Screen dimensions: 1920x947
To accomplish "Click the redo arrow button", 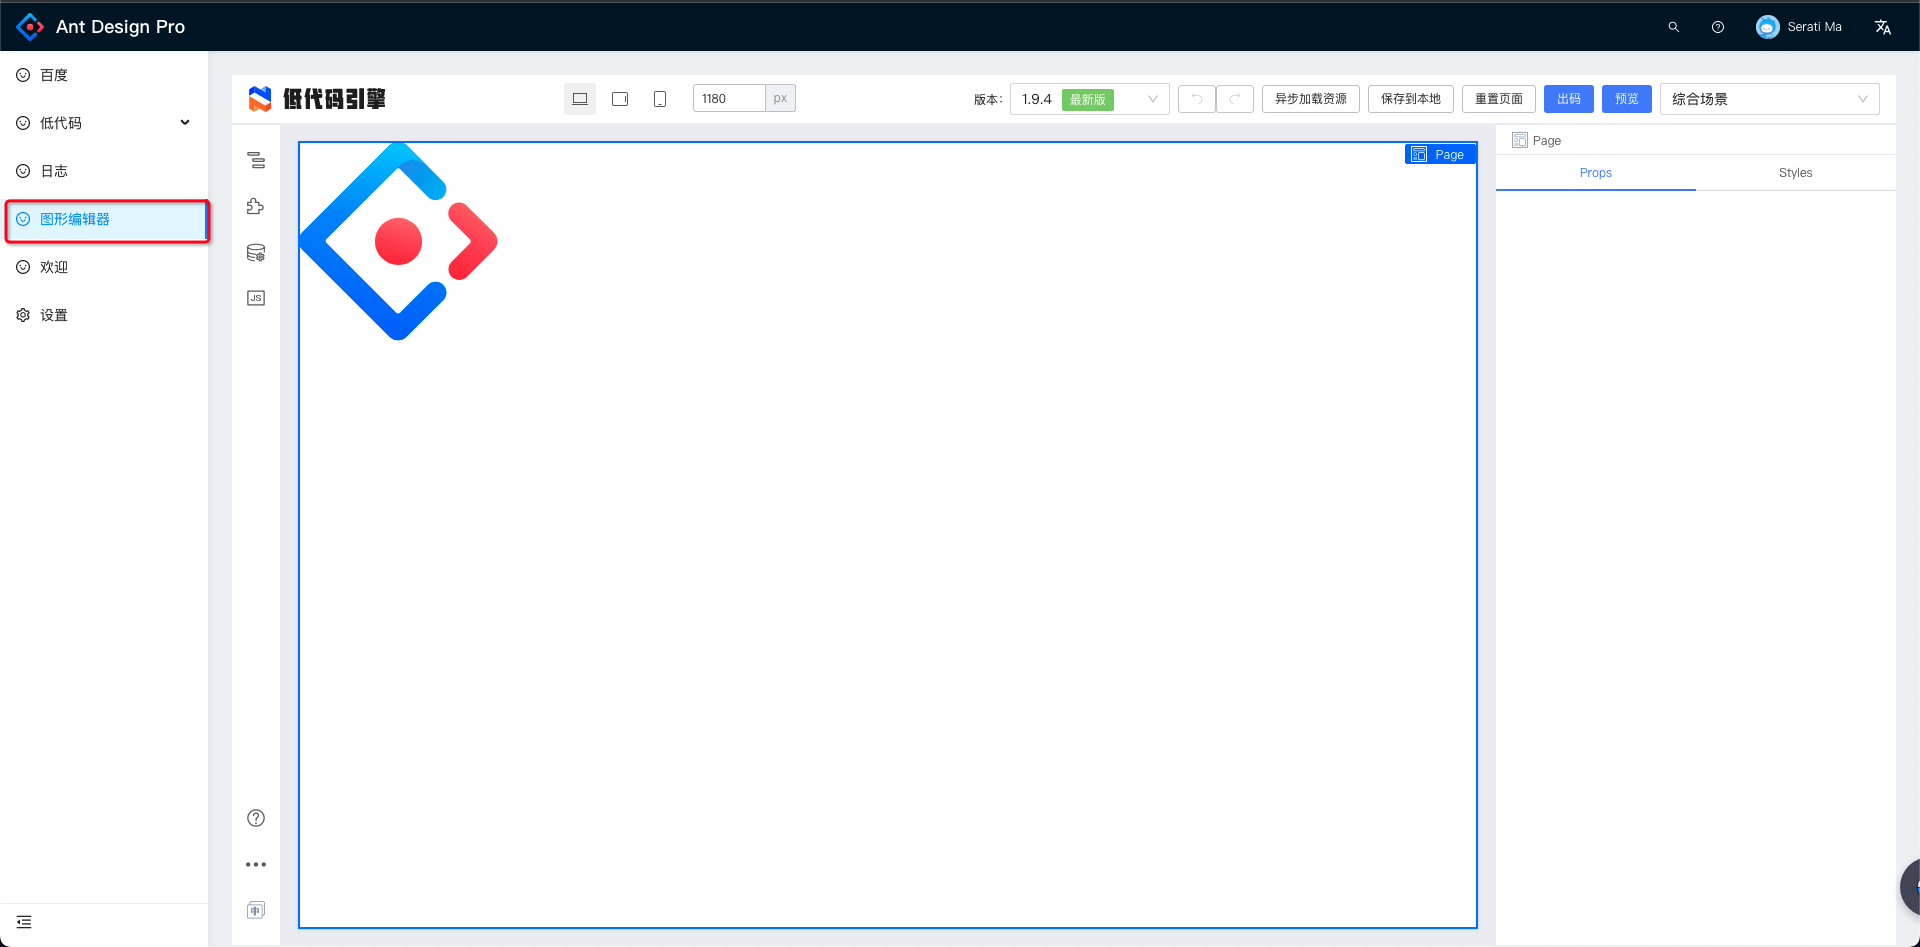I will (x=1235, y=99).
